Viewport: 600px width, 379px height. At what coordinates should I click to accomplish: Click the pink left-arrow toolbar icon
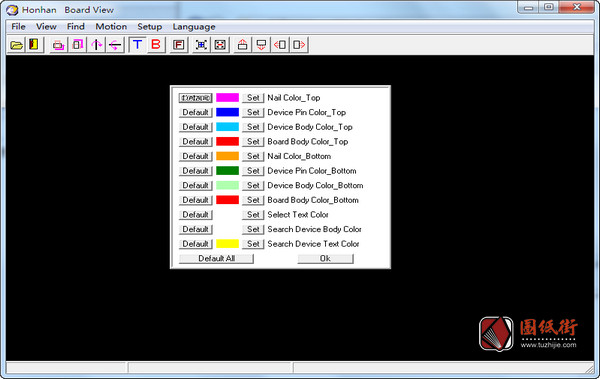point(115,45)
